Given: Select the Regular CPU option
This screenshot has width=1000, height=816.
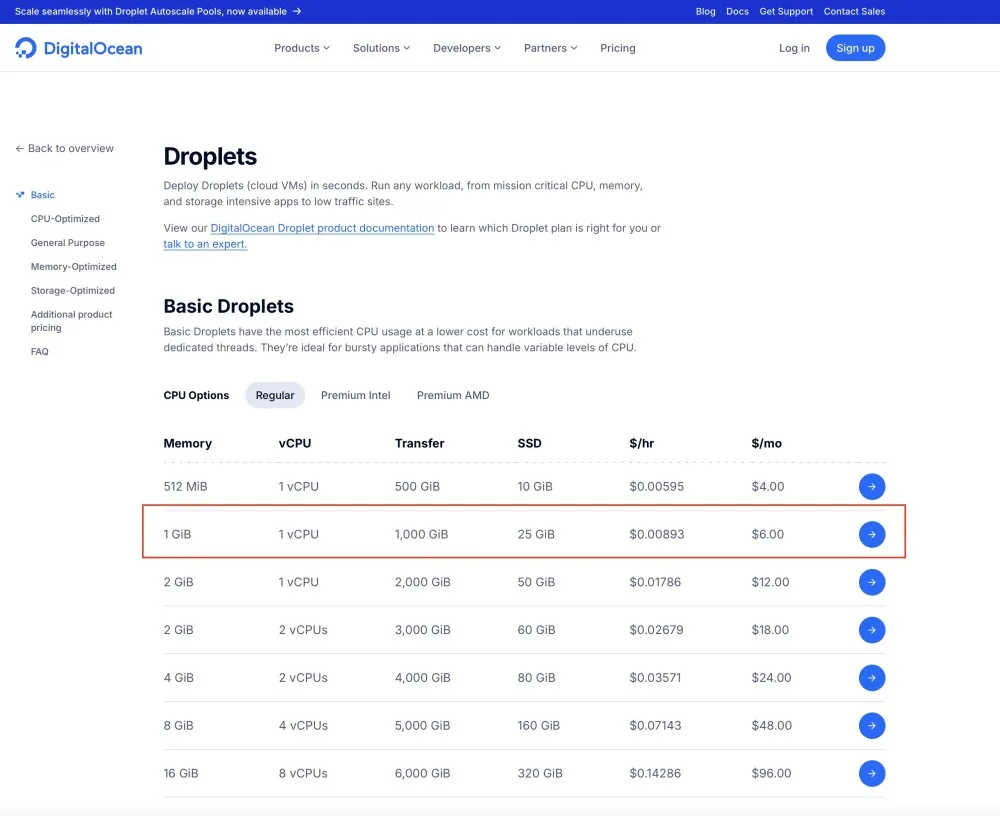Looking at the screenshot, I should coord(275,395).
